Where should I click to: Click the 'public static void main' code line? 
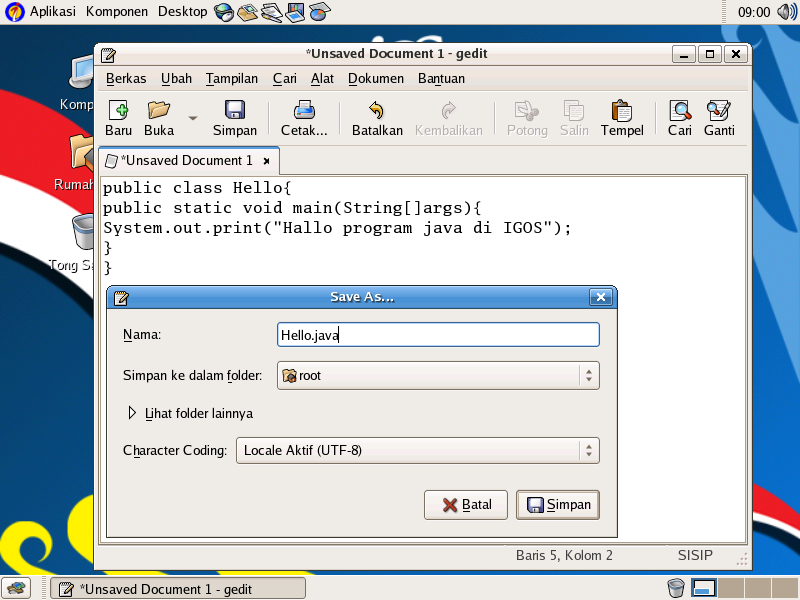coord(292,208)
